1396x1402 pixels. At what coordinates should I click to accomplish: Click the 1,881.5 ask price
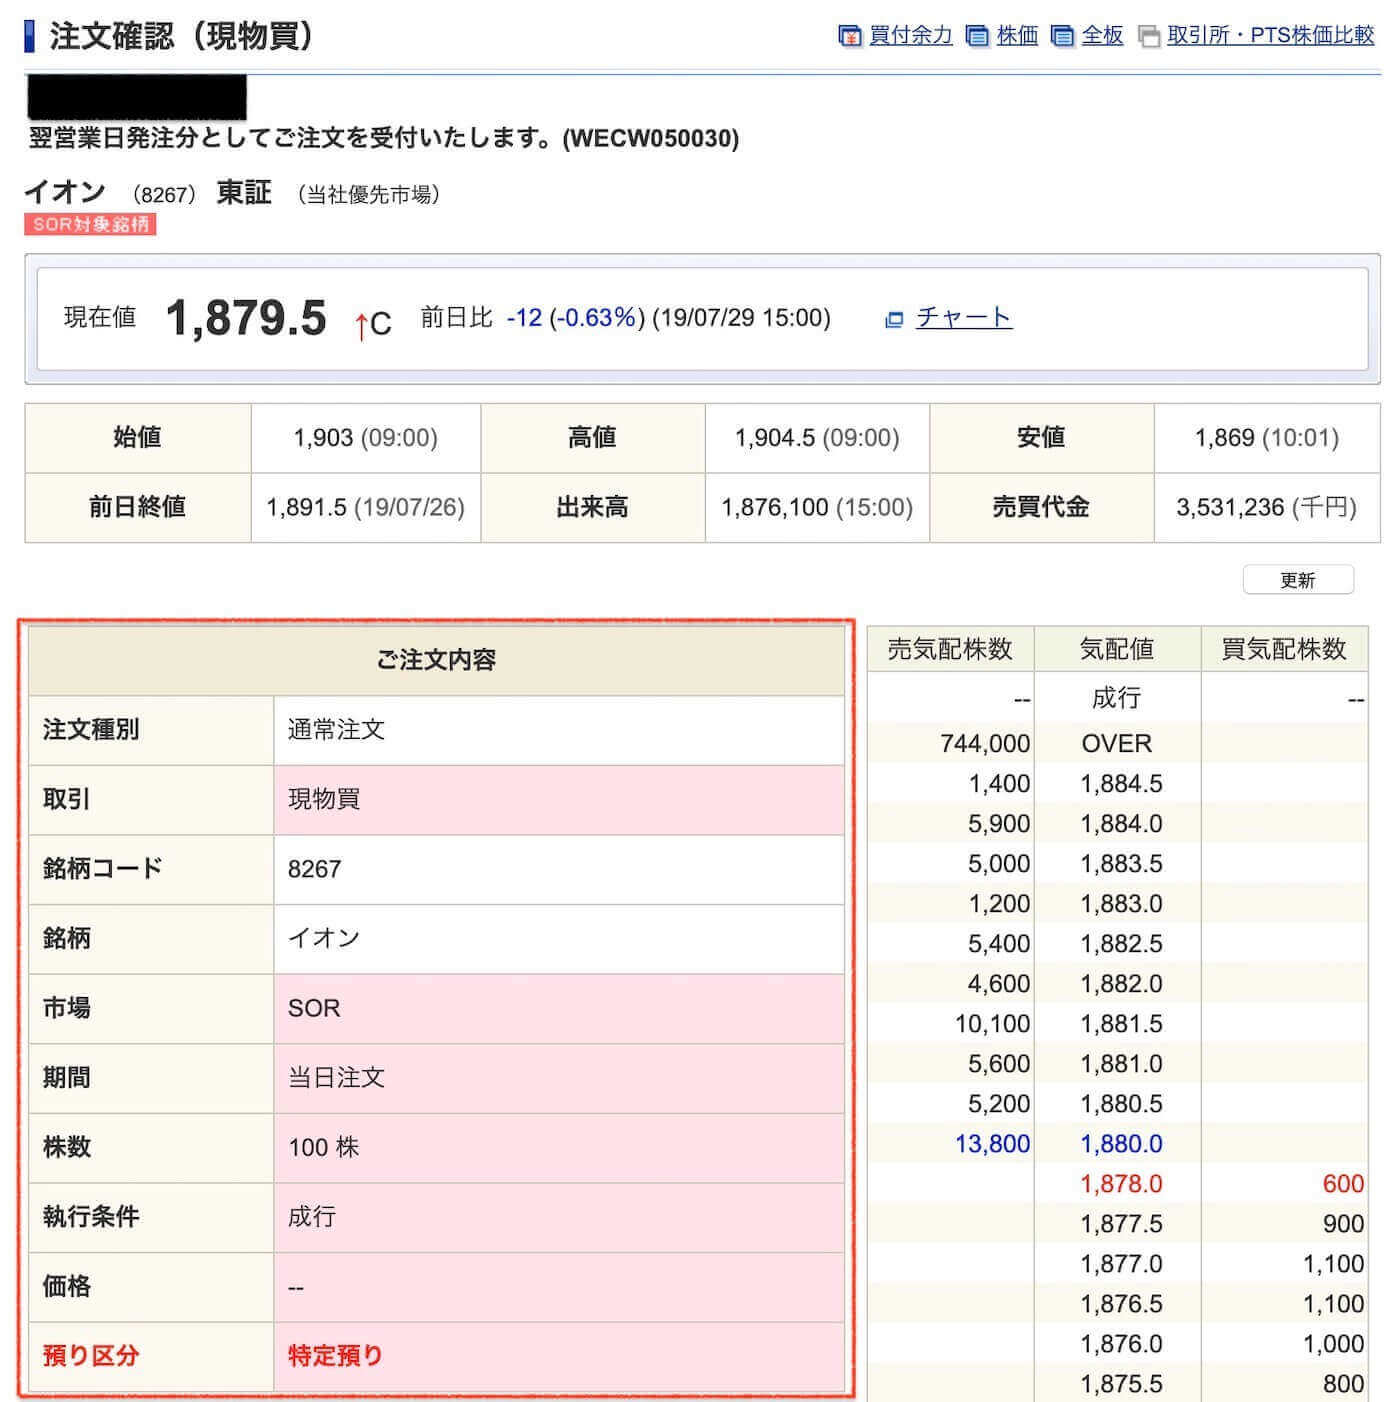[1121, 1024]
